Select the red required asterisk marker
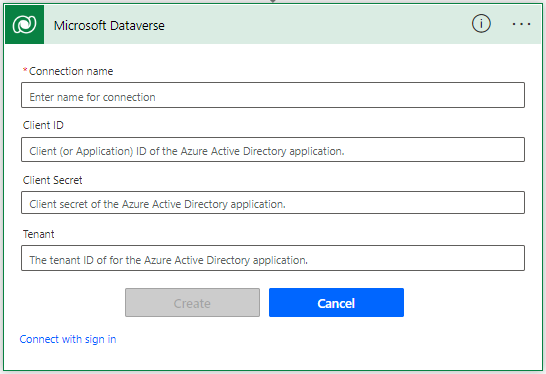 (x=25, y=70)
